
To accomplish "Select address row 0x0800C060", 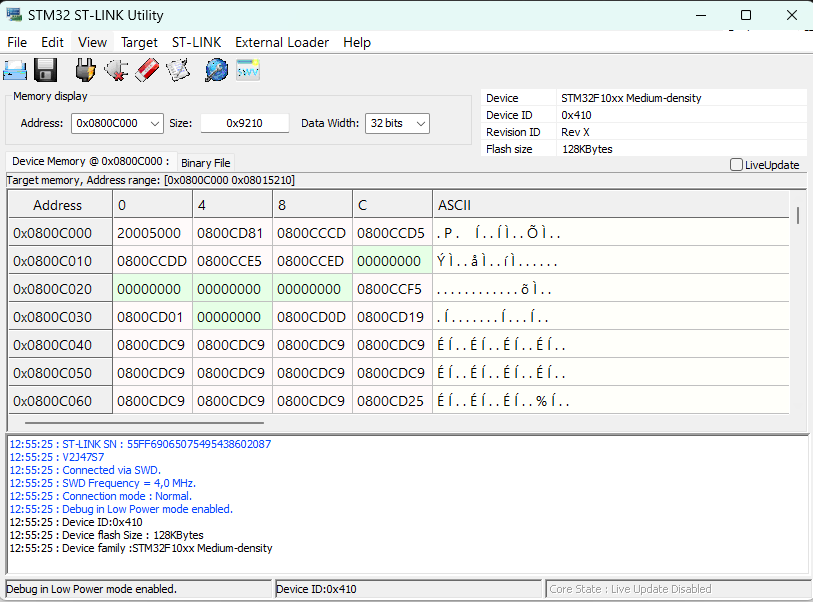I will point(60,401).
